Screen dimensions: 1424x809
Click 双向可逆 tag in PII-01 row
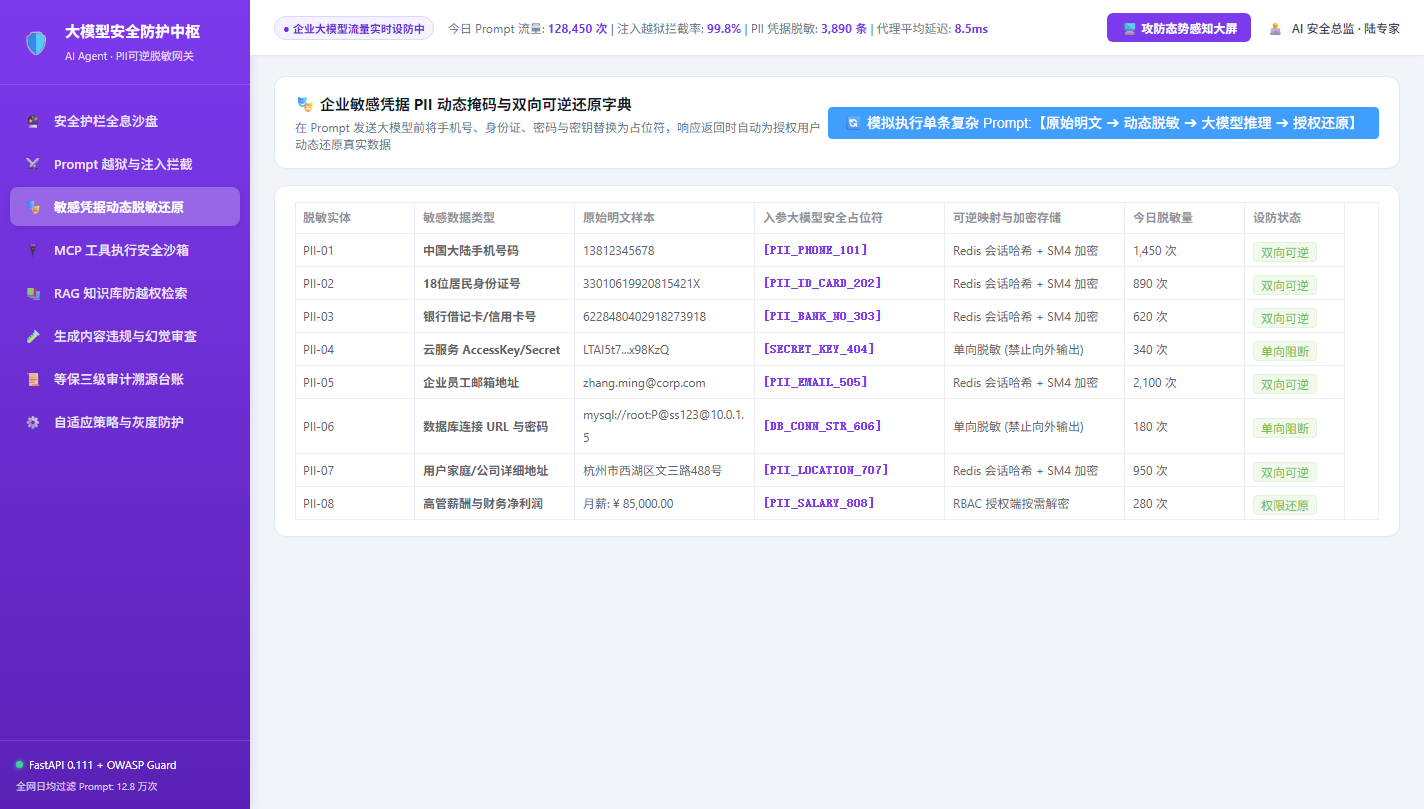click(x=1285, y=252)
